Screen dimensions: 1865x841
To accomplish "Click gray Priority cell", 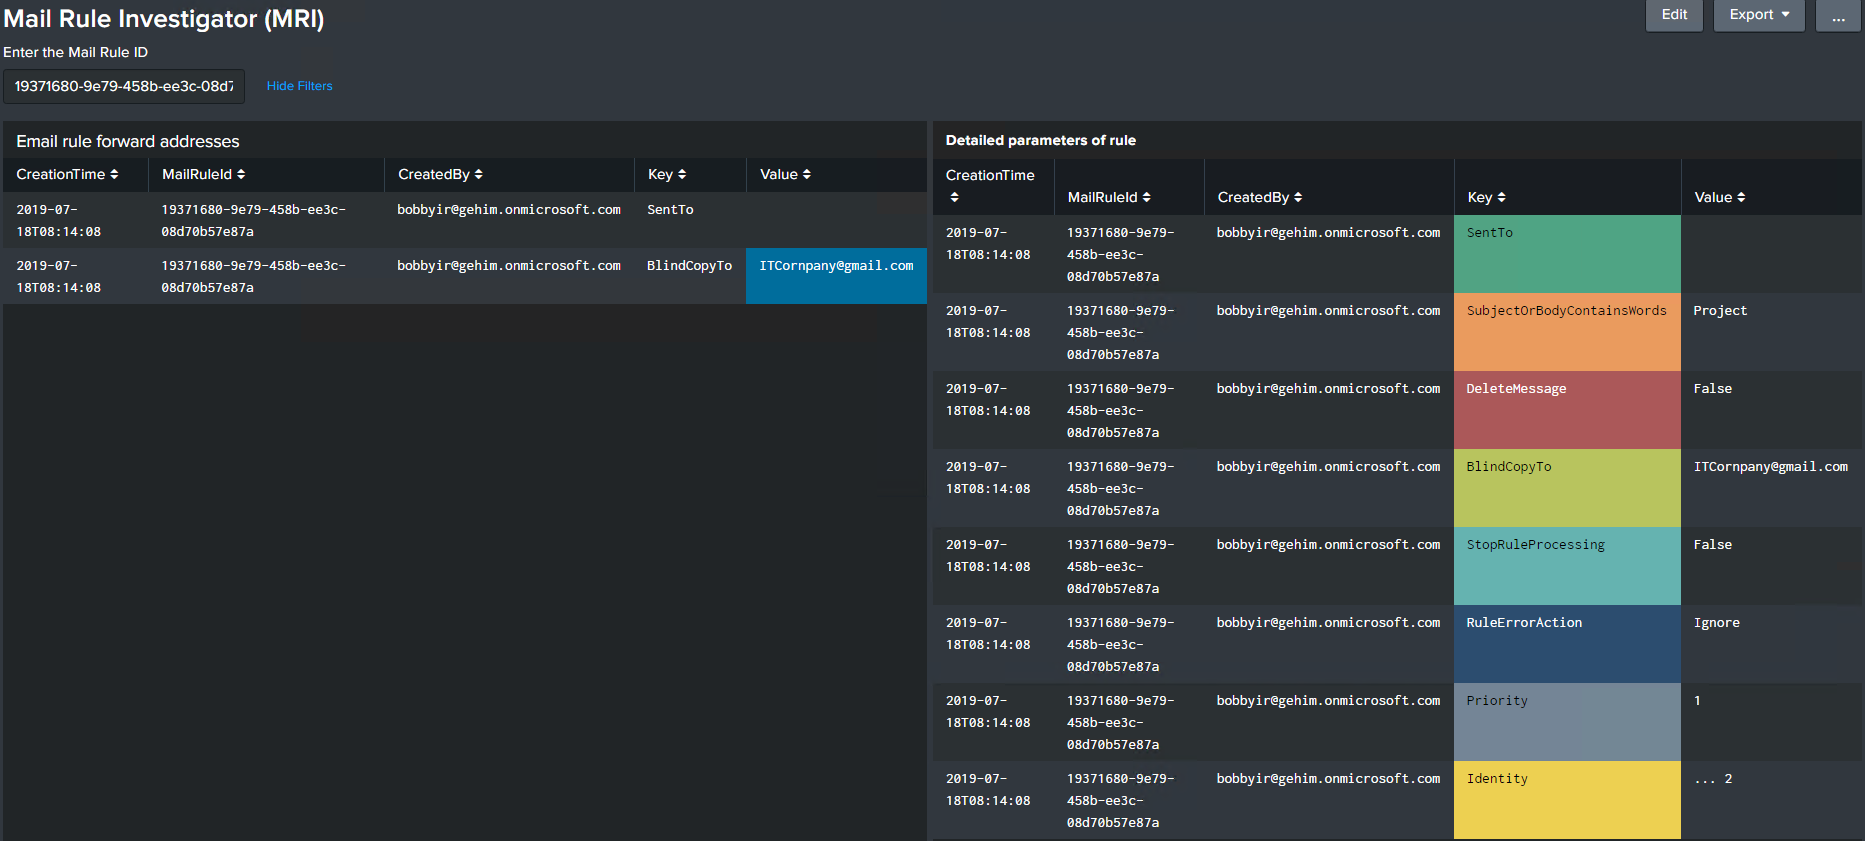I will click(1567, 722).
